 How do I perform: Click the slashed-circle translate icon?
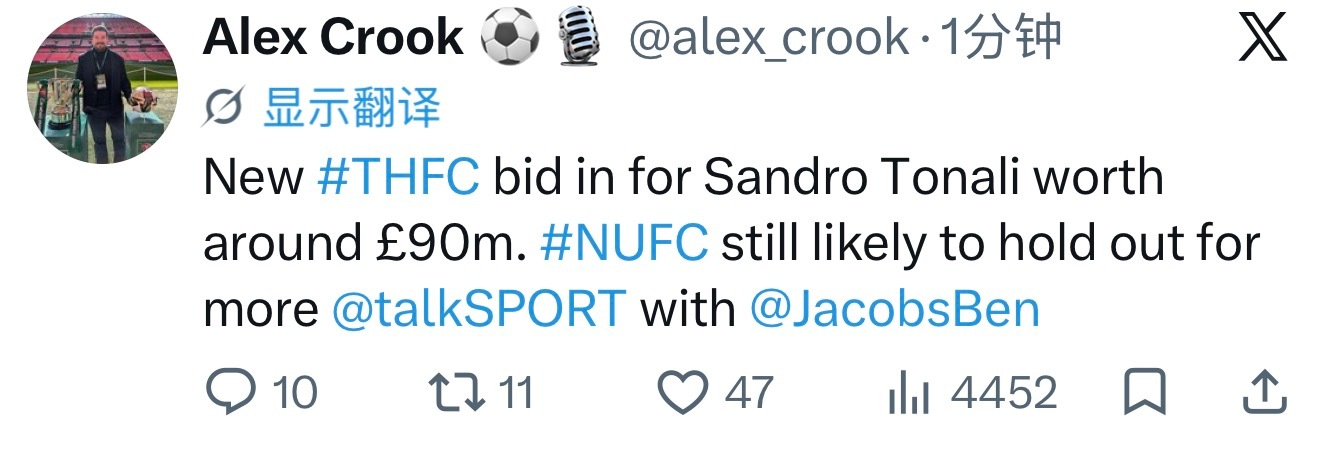click(222, 108)
